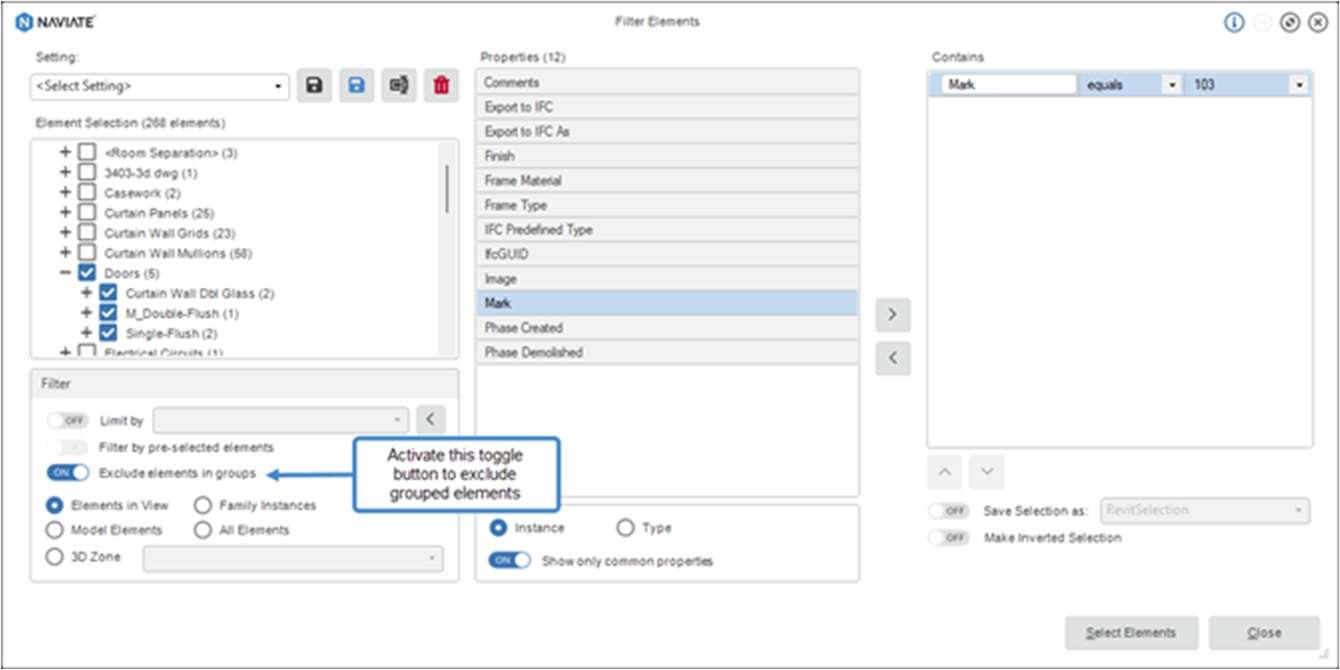Image resolution: width=1340 pixels, height=670 pixels.
Task: Click the restore window icon in the title bar
Action: [x=1290, y=22]
